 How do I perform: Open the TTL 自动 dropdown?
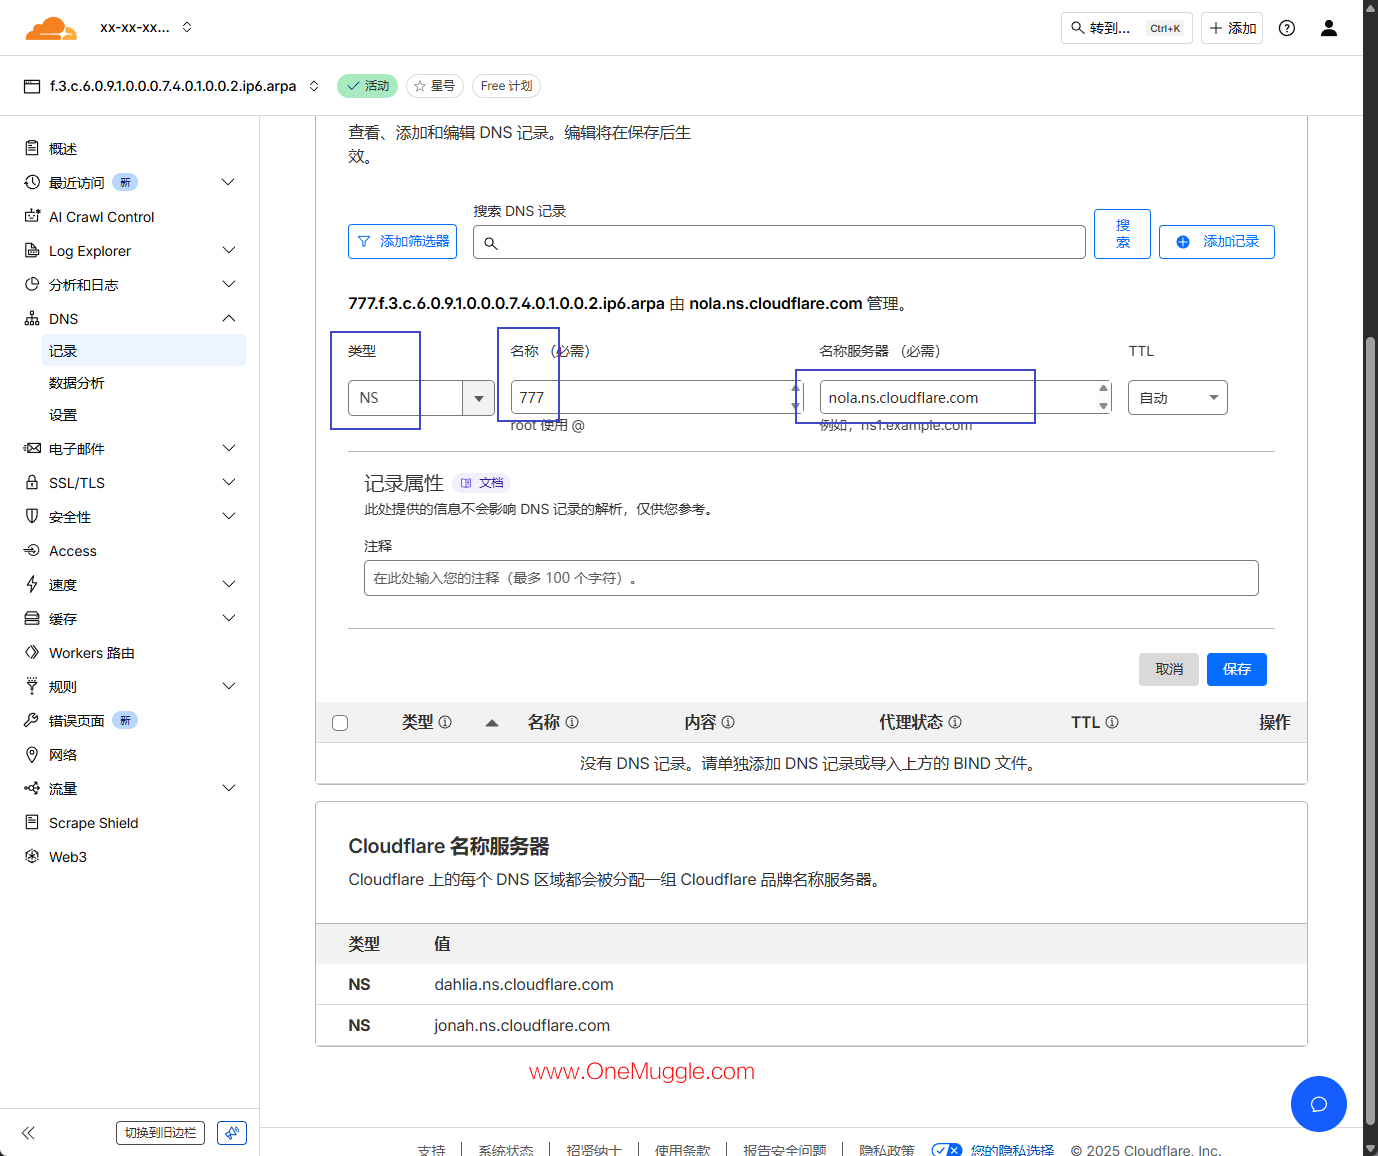pyautogui.click(x=1178, y=398)
